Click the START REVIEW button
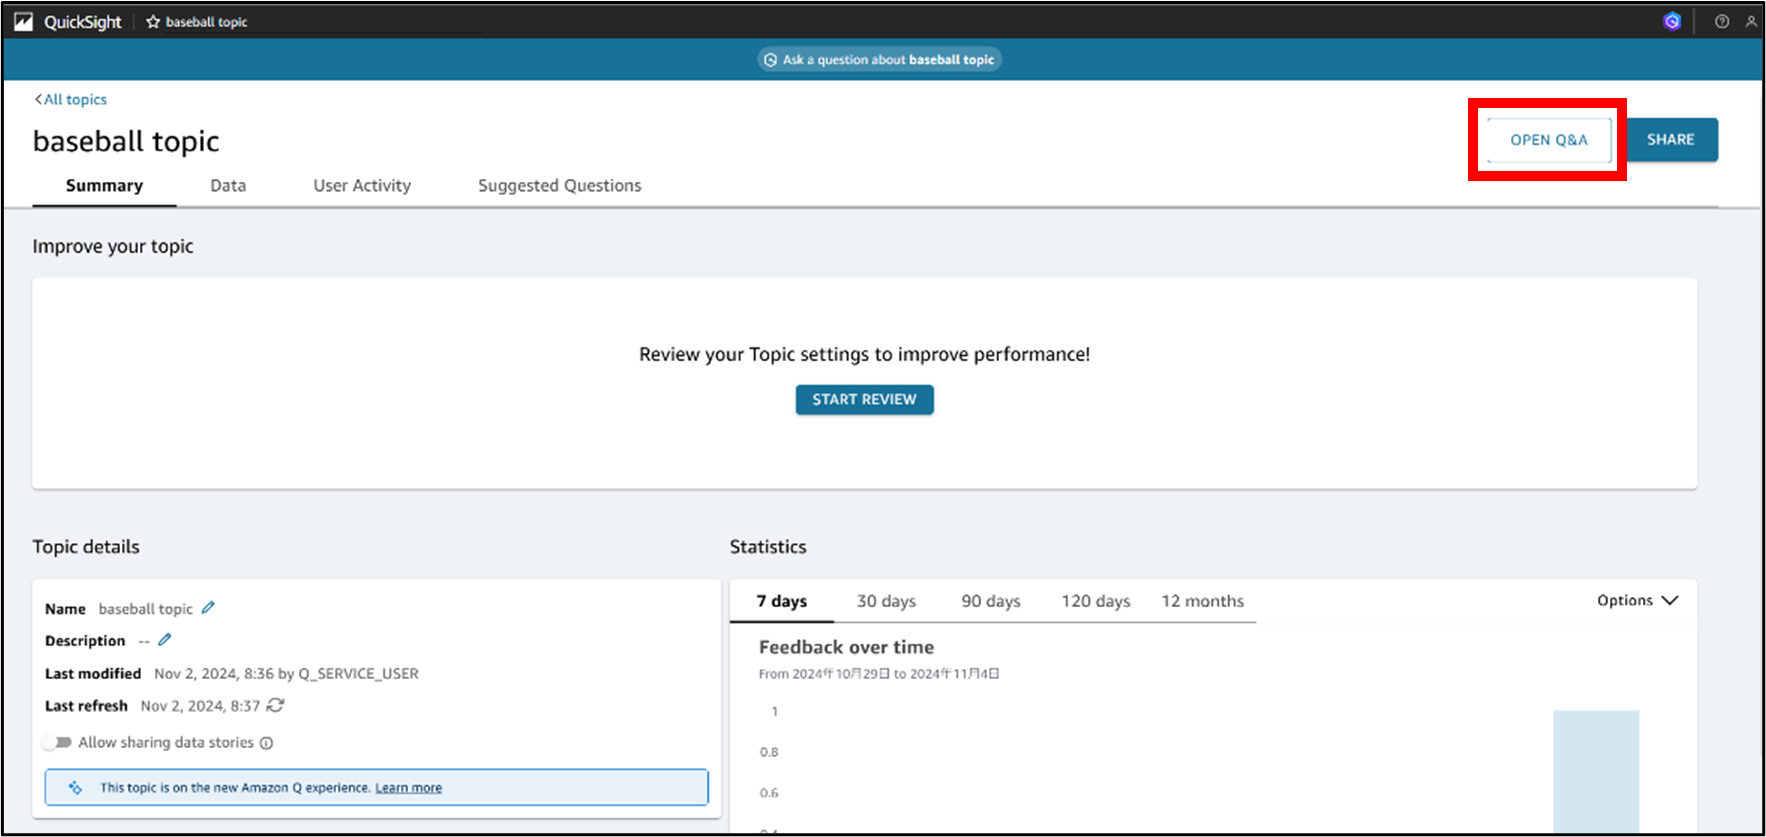Viewport: 1766px width, 837px height. point(865,400)
